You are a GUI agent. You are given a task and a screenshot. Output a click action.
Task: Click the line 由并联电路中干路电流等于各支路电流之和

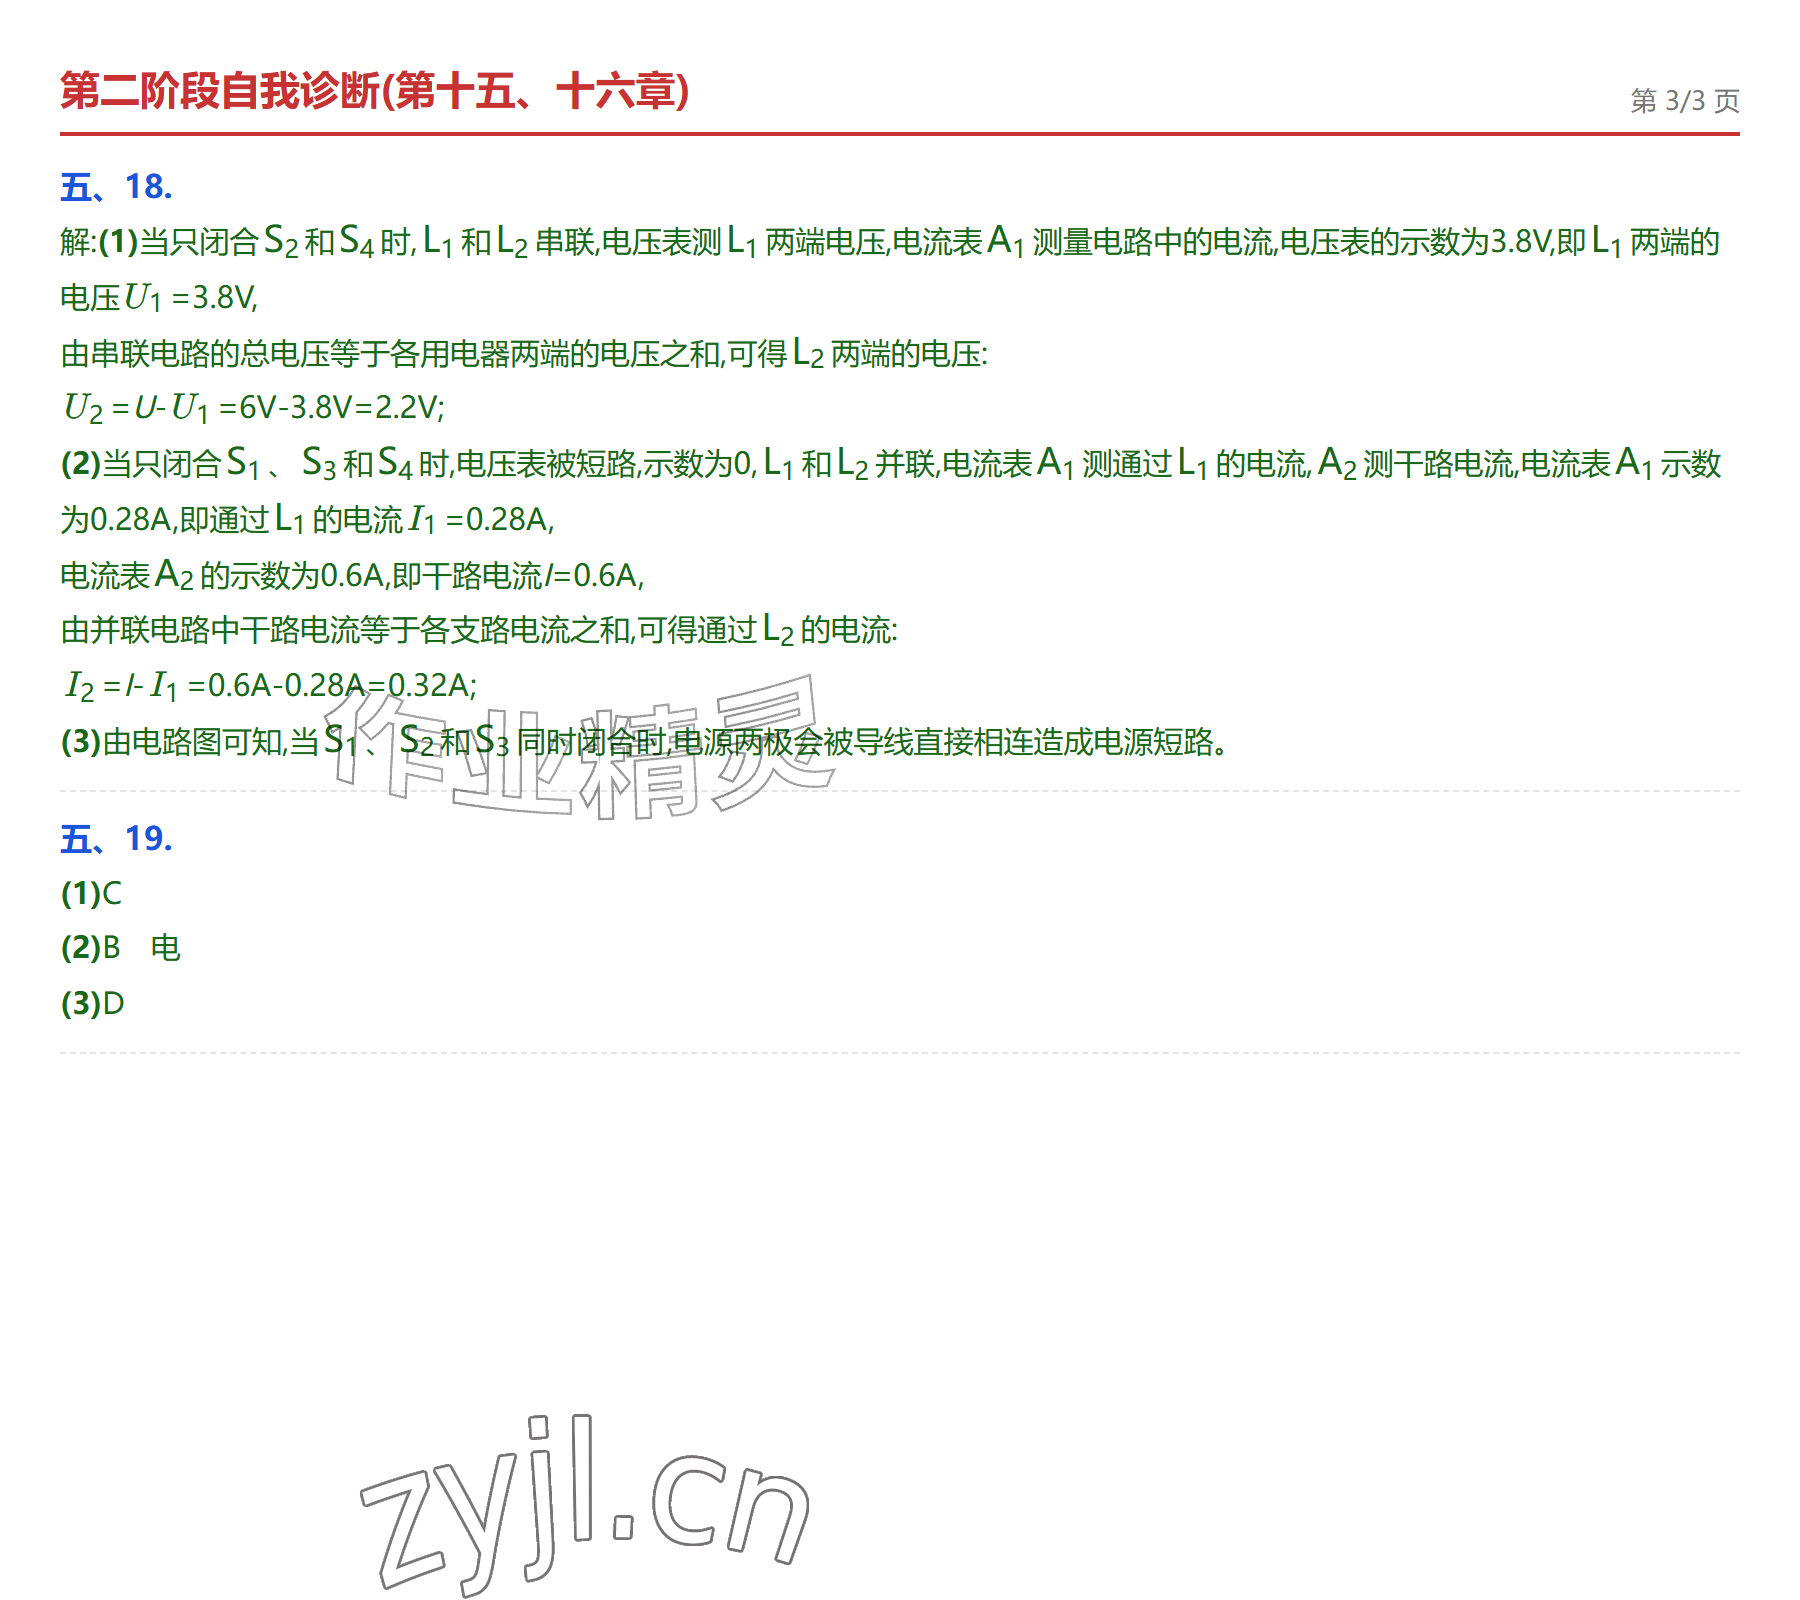479,630
